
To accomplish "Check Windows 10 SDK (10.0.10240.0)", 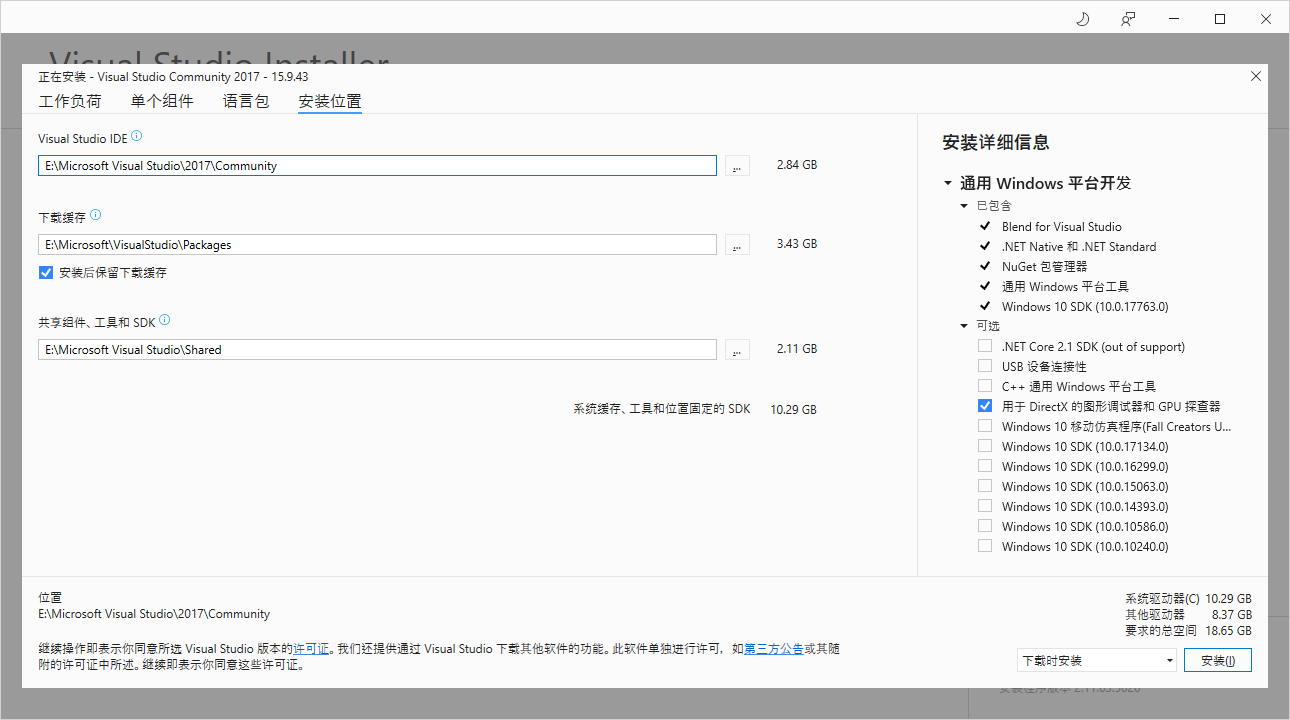I will (985, 546).
